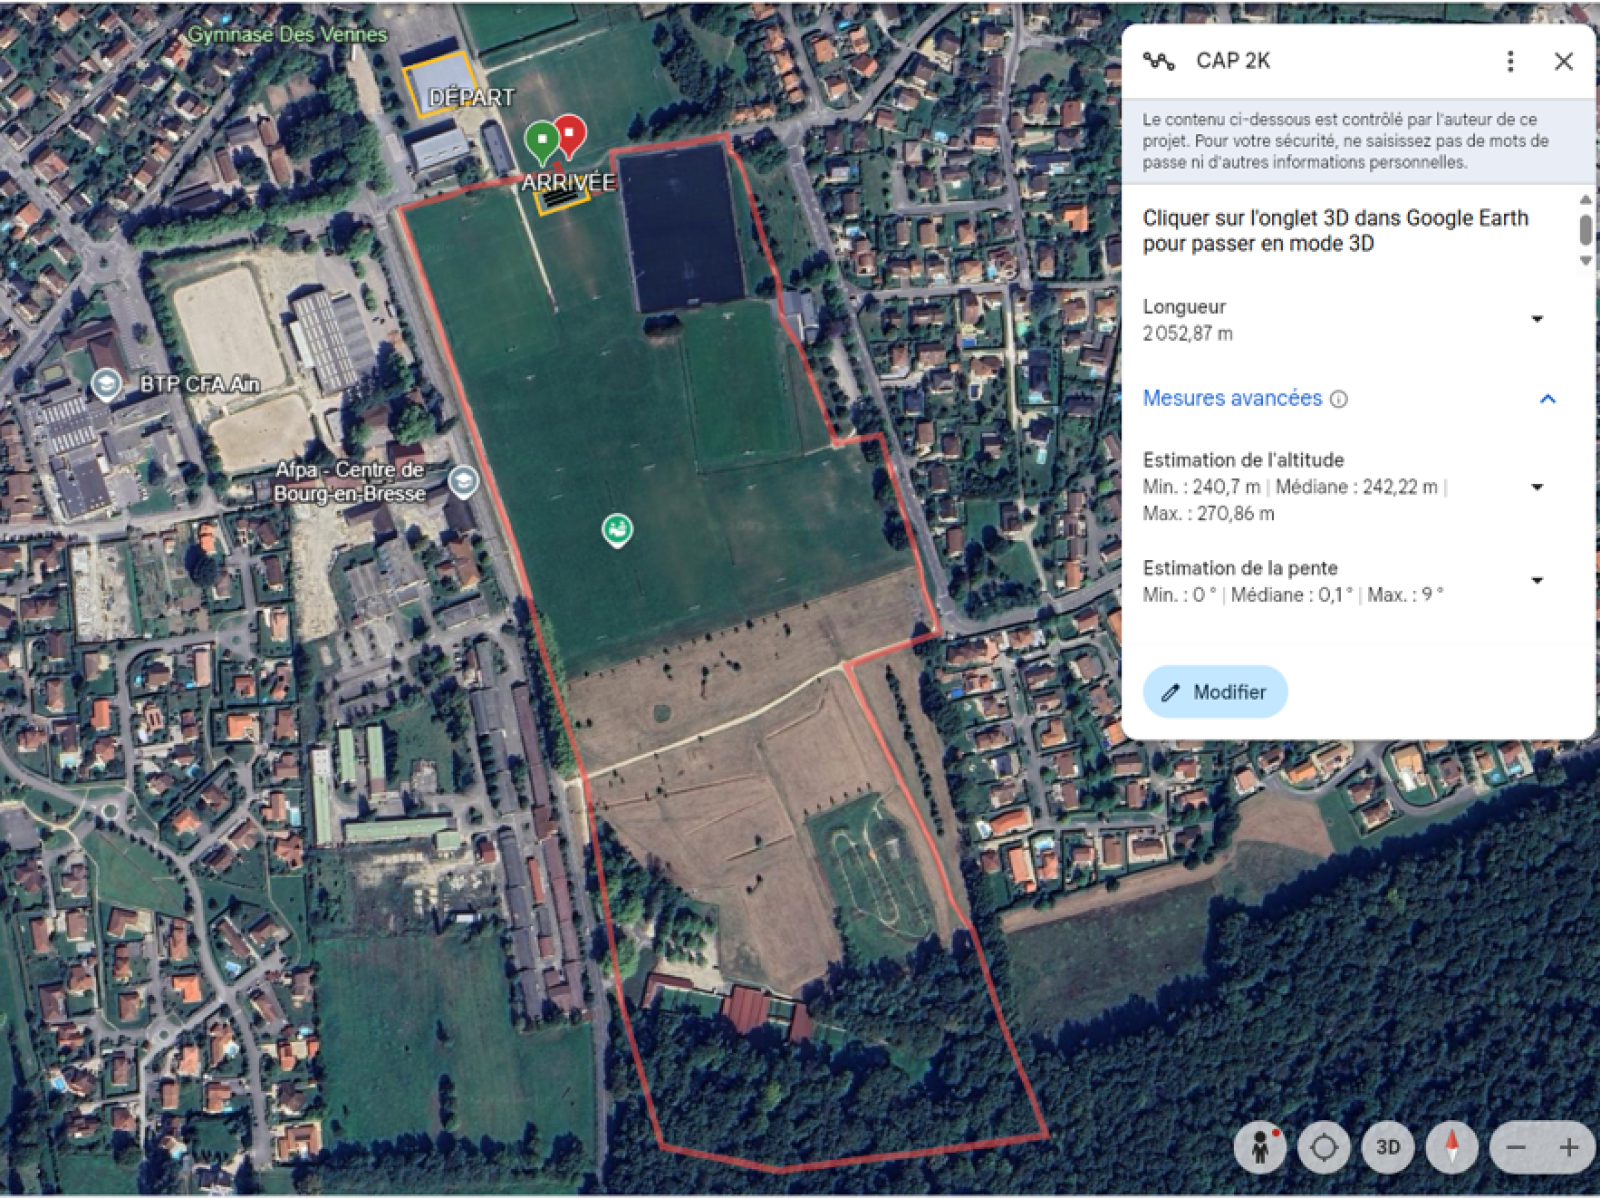Reset north with the compass icon
The width and height of the screenshot is (1600, 1198).
click(1452, 1147)
